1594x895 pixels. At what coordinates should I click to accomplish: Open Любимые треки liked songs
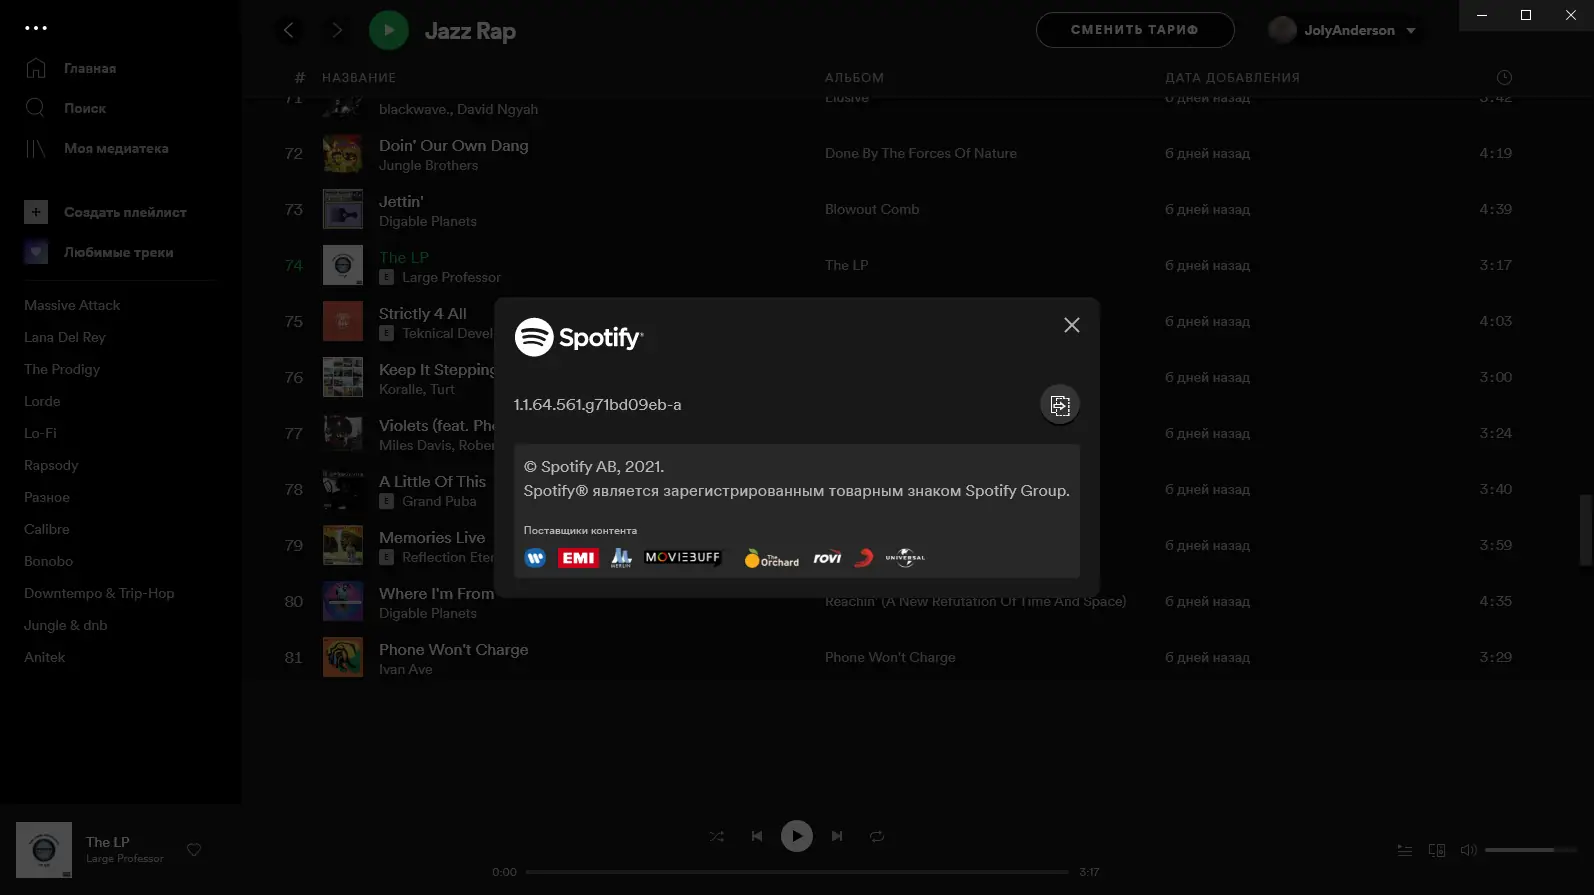99,252
